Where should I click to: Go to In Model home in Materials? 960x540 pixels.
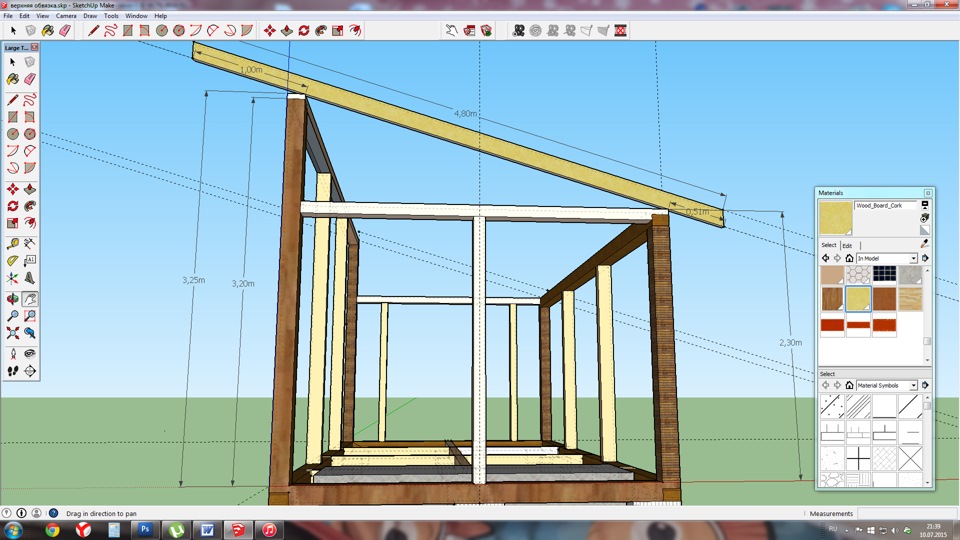(x=849, y=258)
